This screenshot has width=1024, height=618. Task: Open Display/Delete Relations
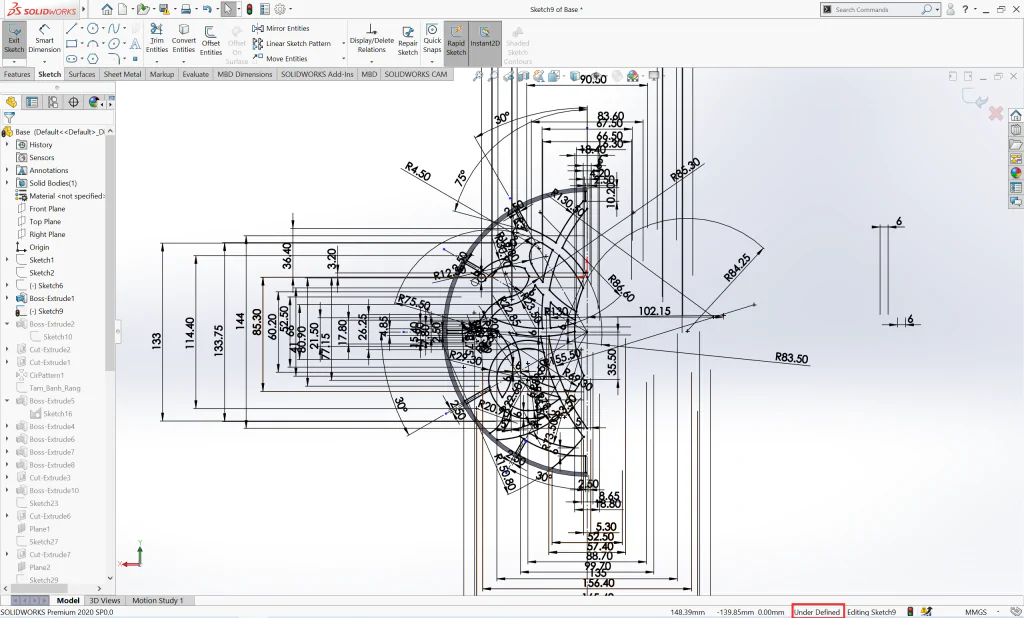[x=372, y=39]
